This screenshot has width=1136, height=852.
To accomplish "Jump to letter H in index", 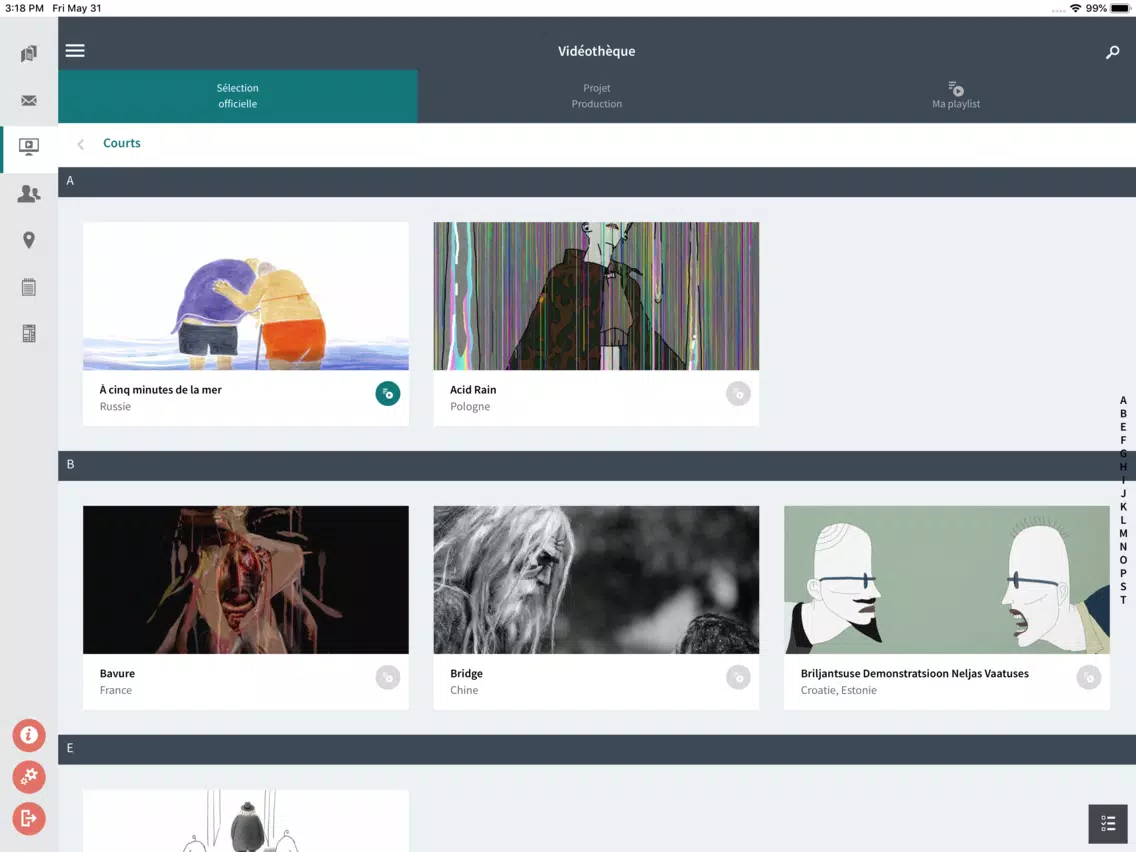I will [x=1123, y=467].
